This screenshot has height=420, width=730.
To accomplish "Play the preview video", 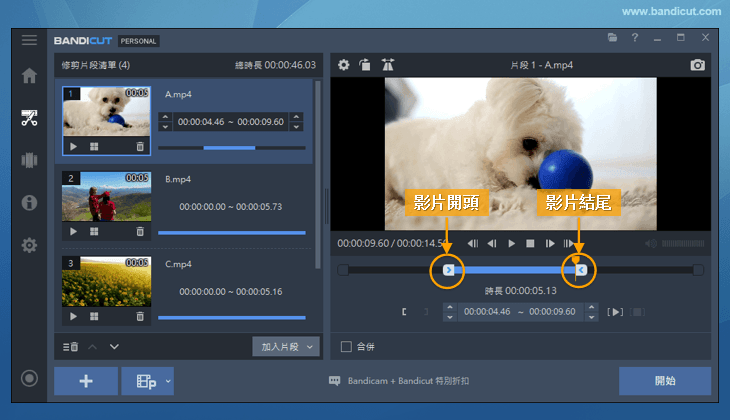I will point(511,243).
